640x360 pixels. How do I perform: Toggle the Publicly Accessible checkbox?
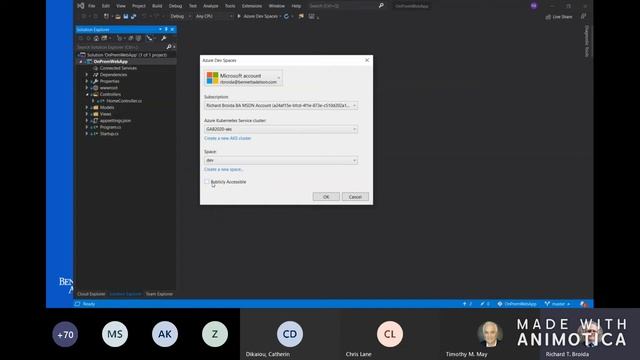(207, 182)
